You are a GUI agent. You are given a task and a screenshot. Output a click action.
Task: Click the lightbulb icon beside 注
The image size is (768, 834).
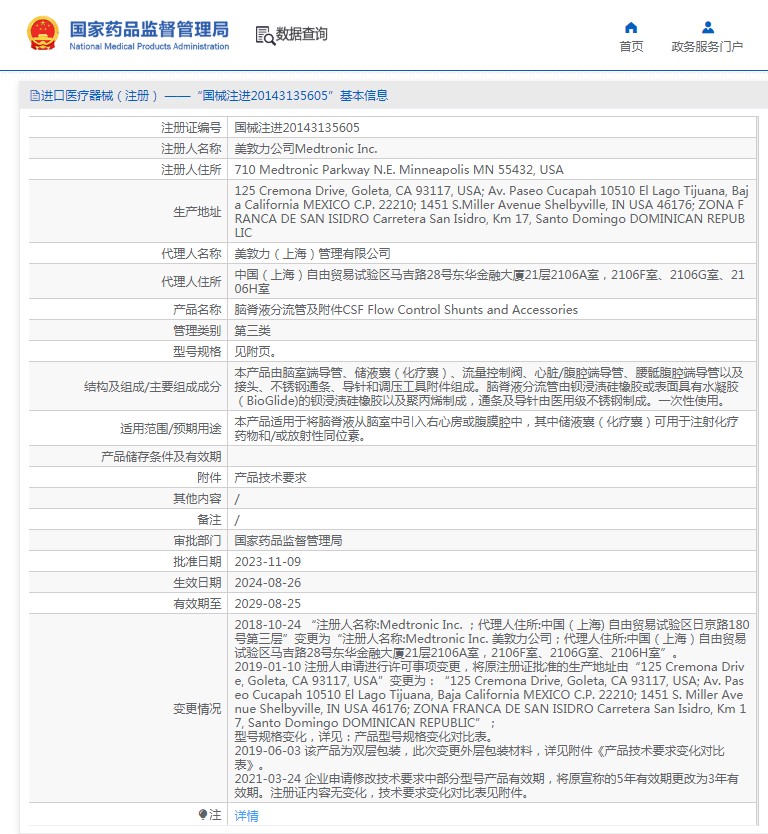point(203,815)
